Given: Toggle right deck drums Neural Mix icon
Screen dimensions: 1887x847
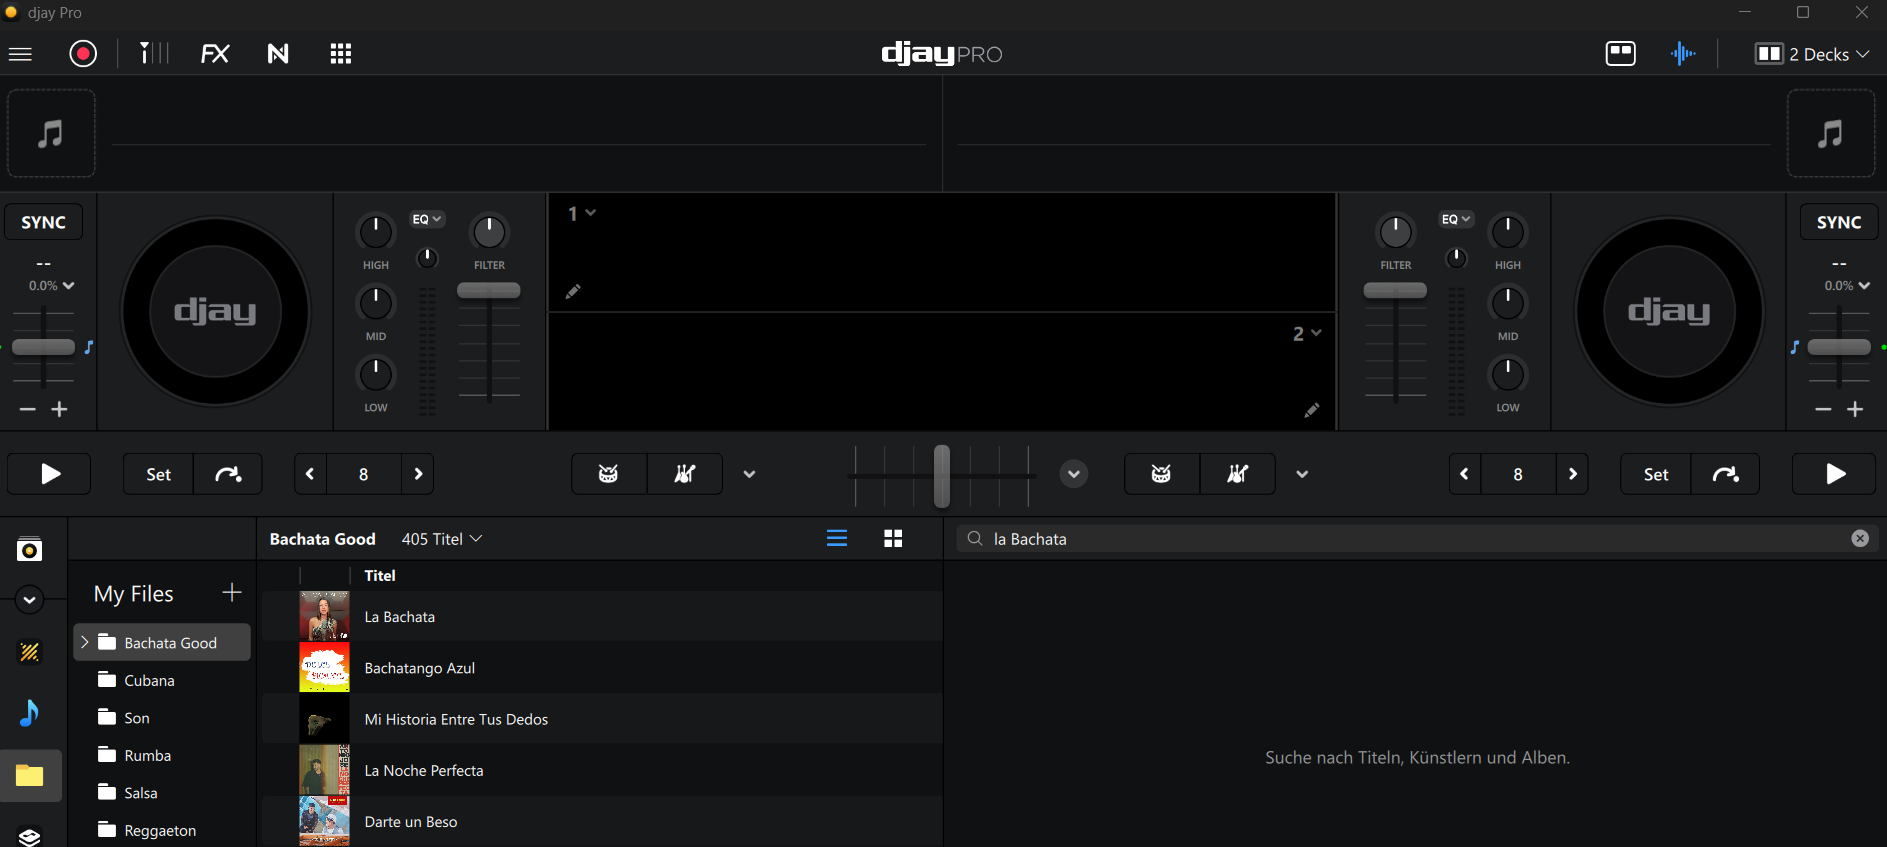Looking at the screenshot, I should 1162,474.
